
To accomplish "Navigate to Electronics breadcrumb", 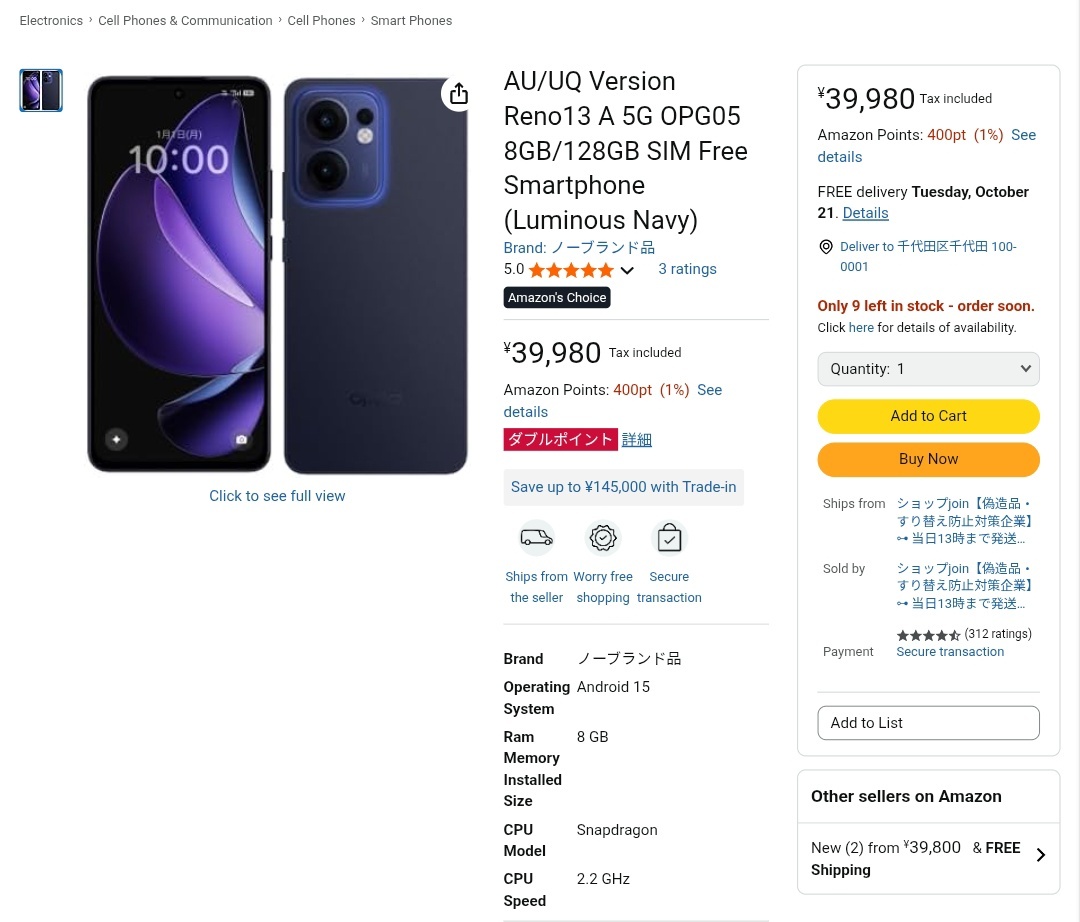I will point(51,20).
